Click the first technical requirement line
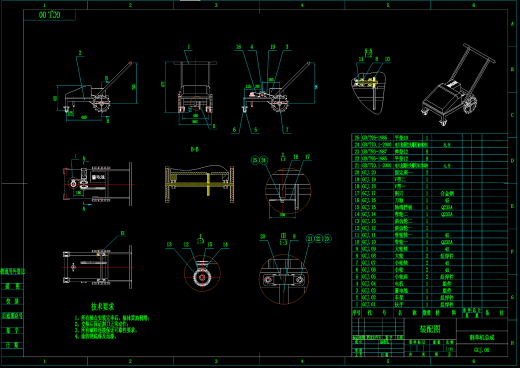The height and width of the screenshot is (368, 520). (112, 318)
